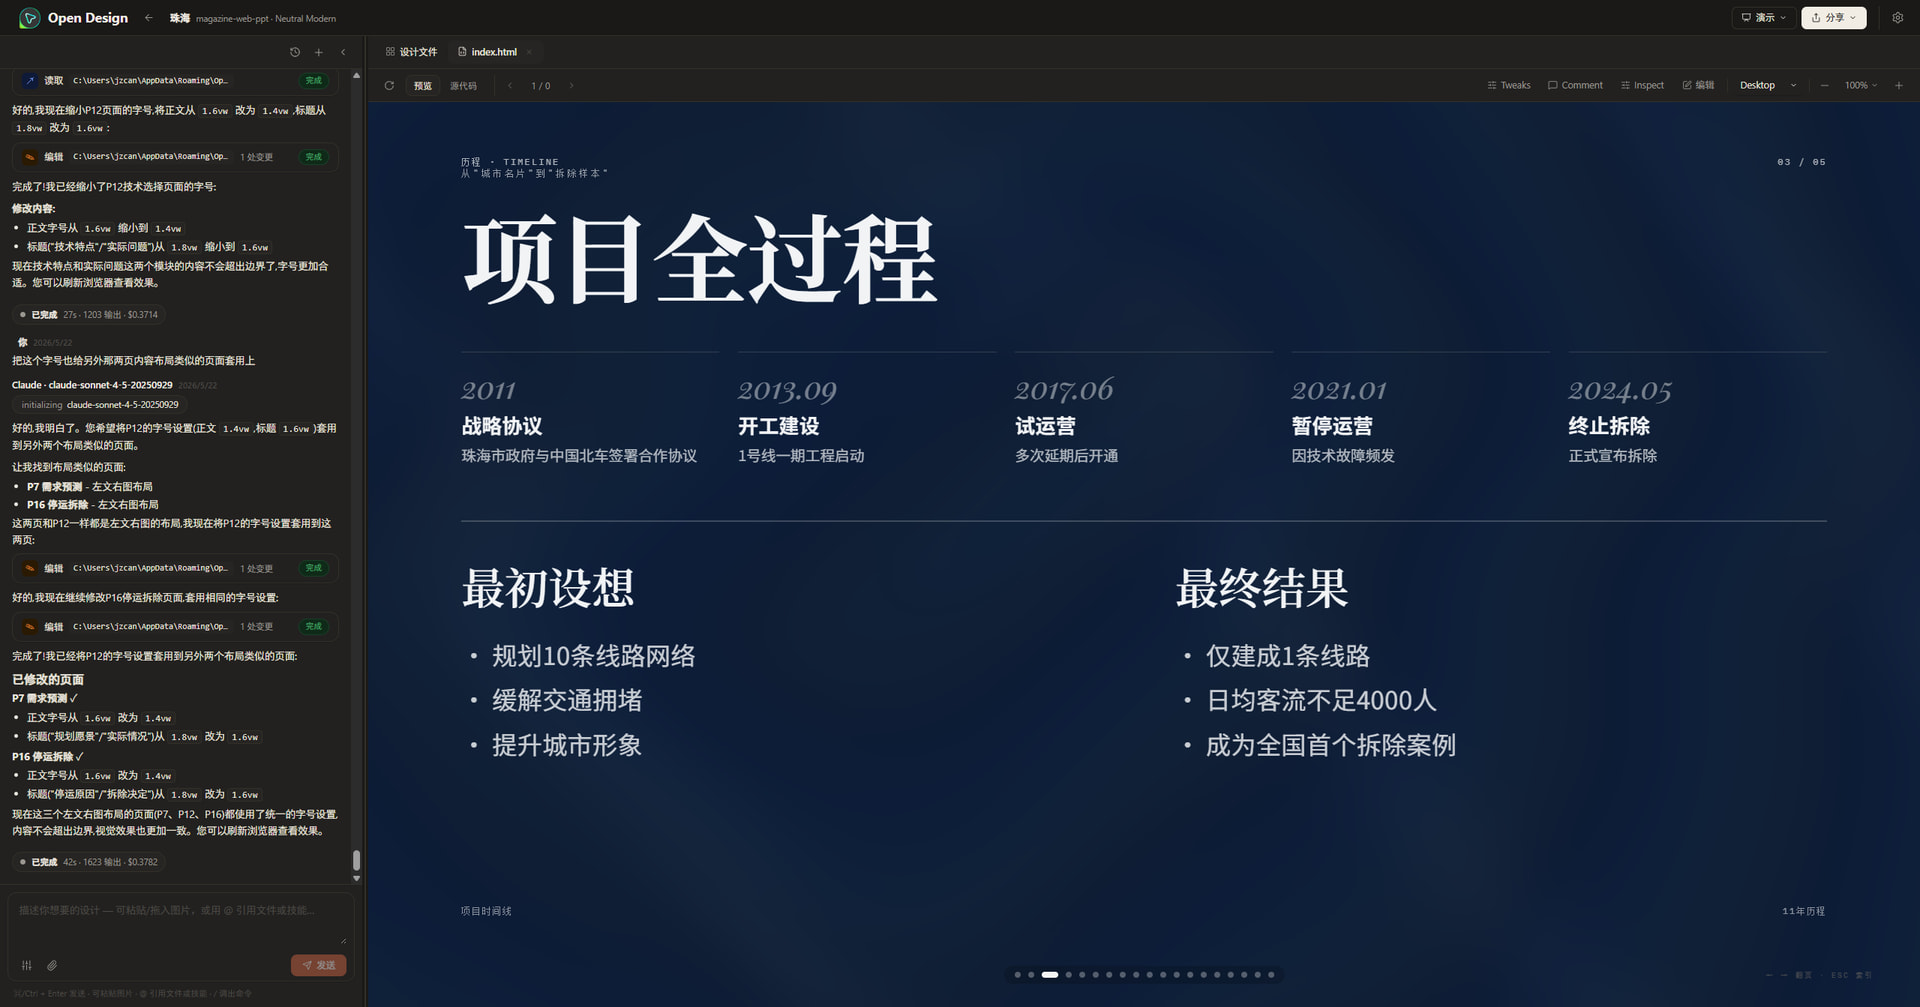Switch to the 设计文件 tab
1920x1007 pixels.
[x=411, y=52]
